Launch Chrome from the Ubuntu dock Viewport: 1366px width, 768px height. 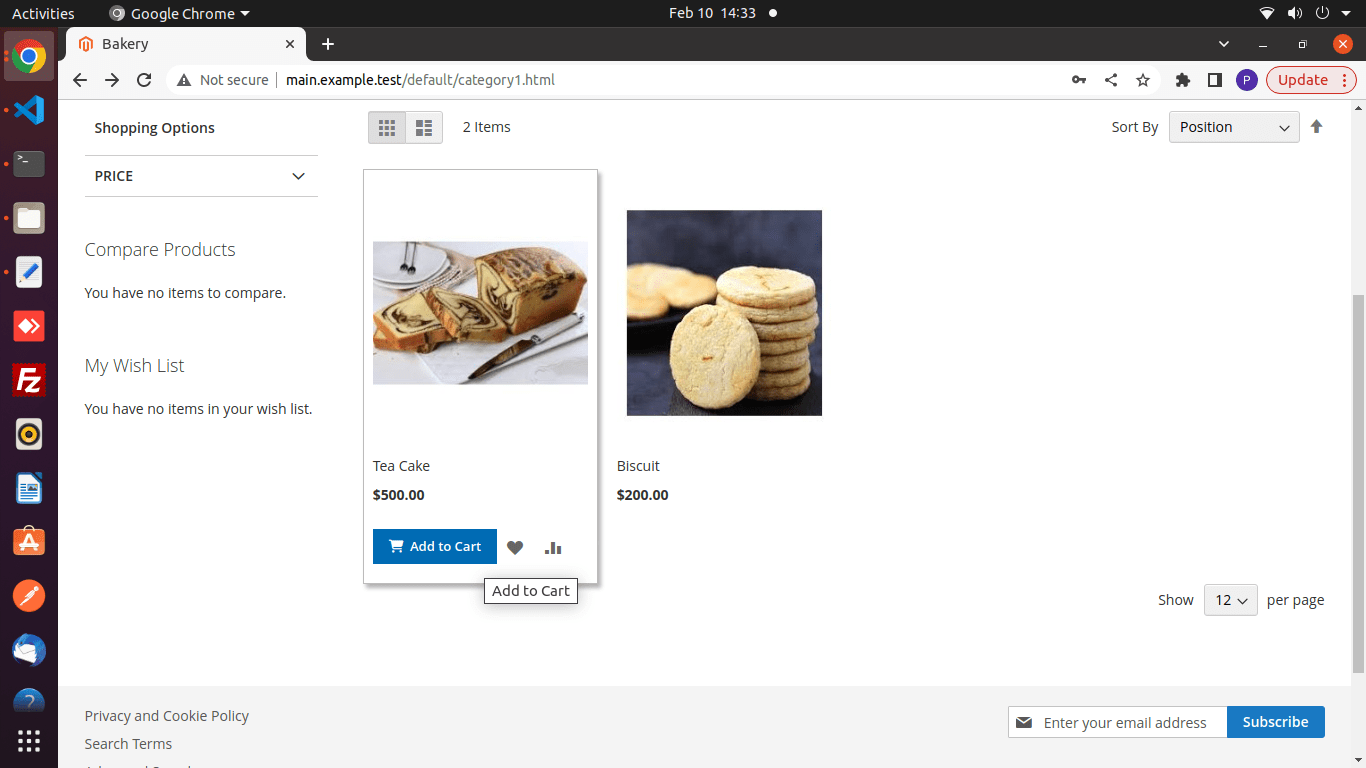[28, 56]
